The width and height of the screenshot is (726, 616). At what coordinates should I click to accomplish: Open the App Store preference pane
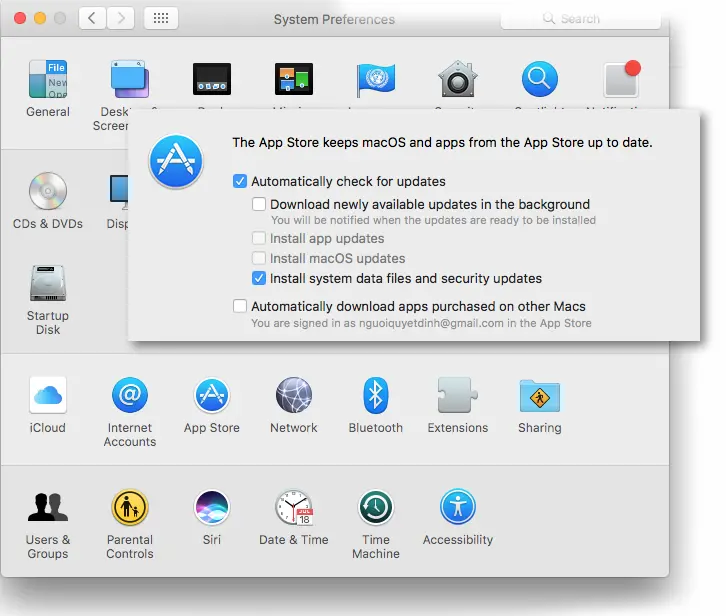pos(211,397)
